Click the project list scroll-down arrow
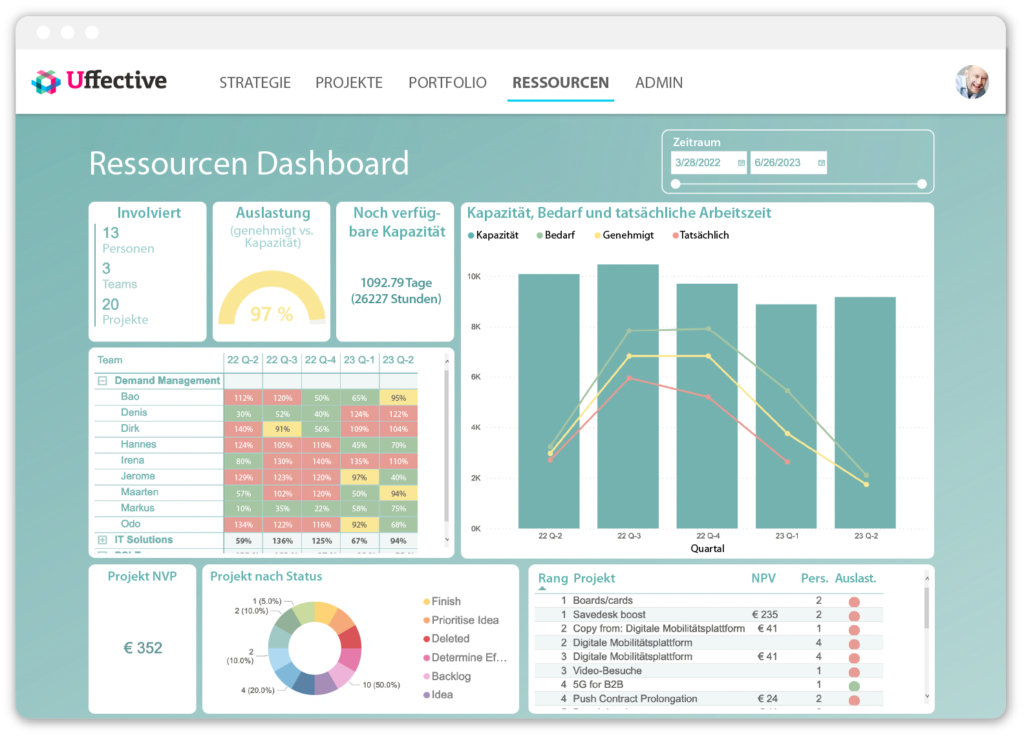This screenshot has height=737, width=1024. click(927, 697)
